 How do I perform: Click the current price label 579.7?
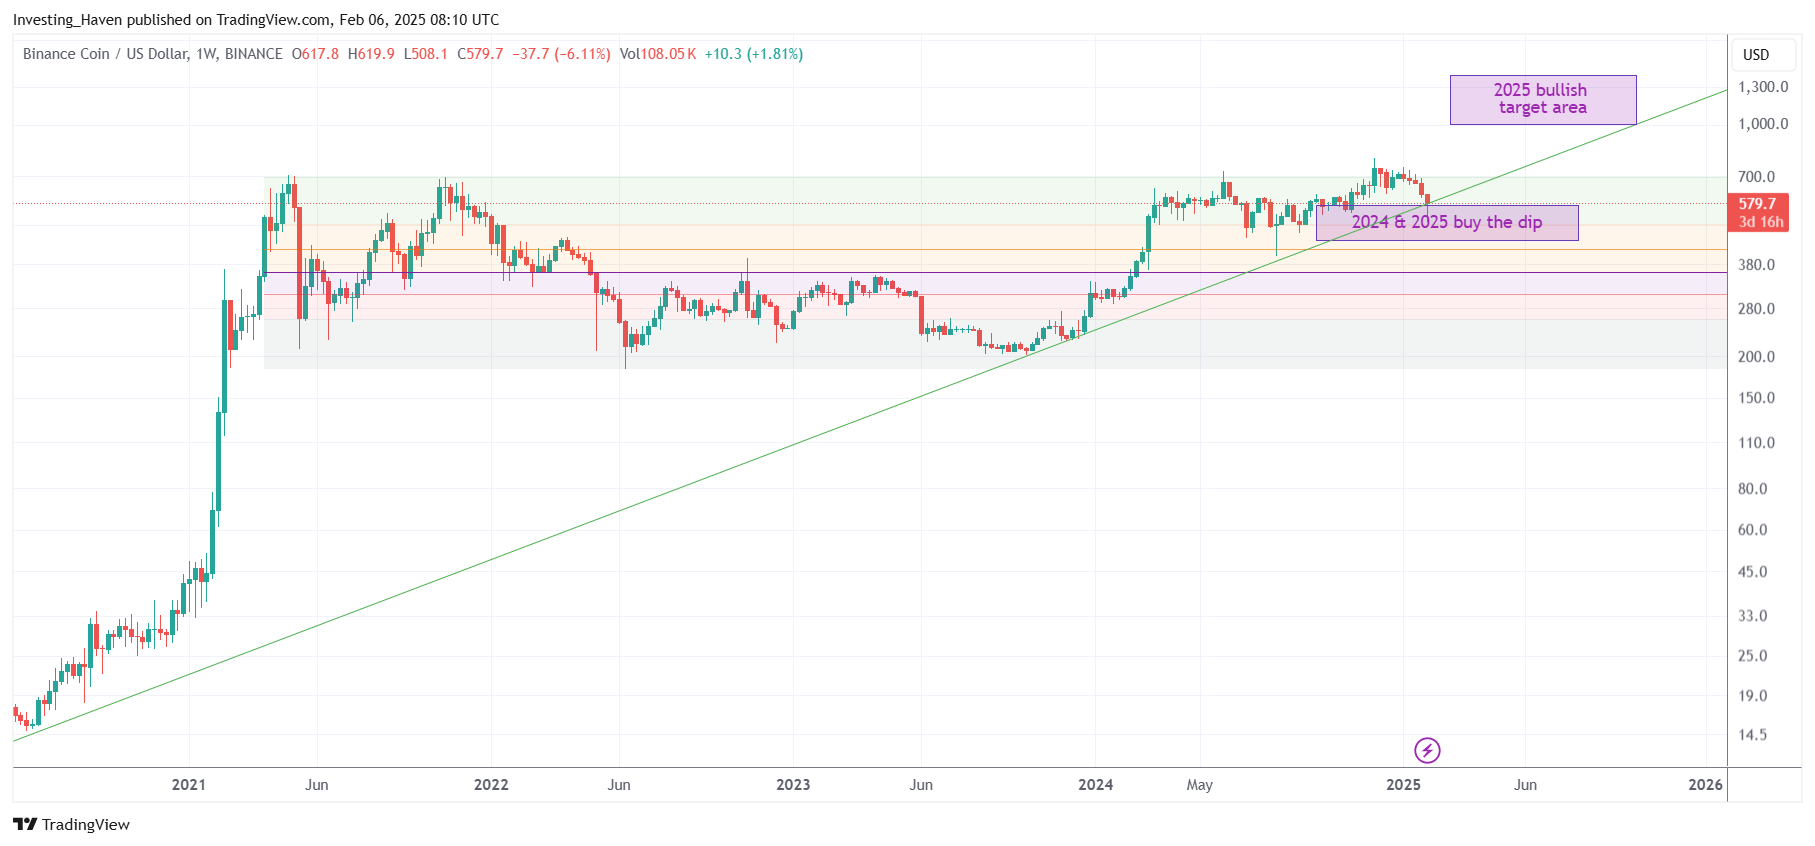(x=1757, y=204)
